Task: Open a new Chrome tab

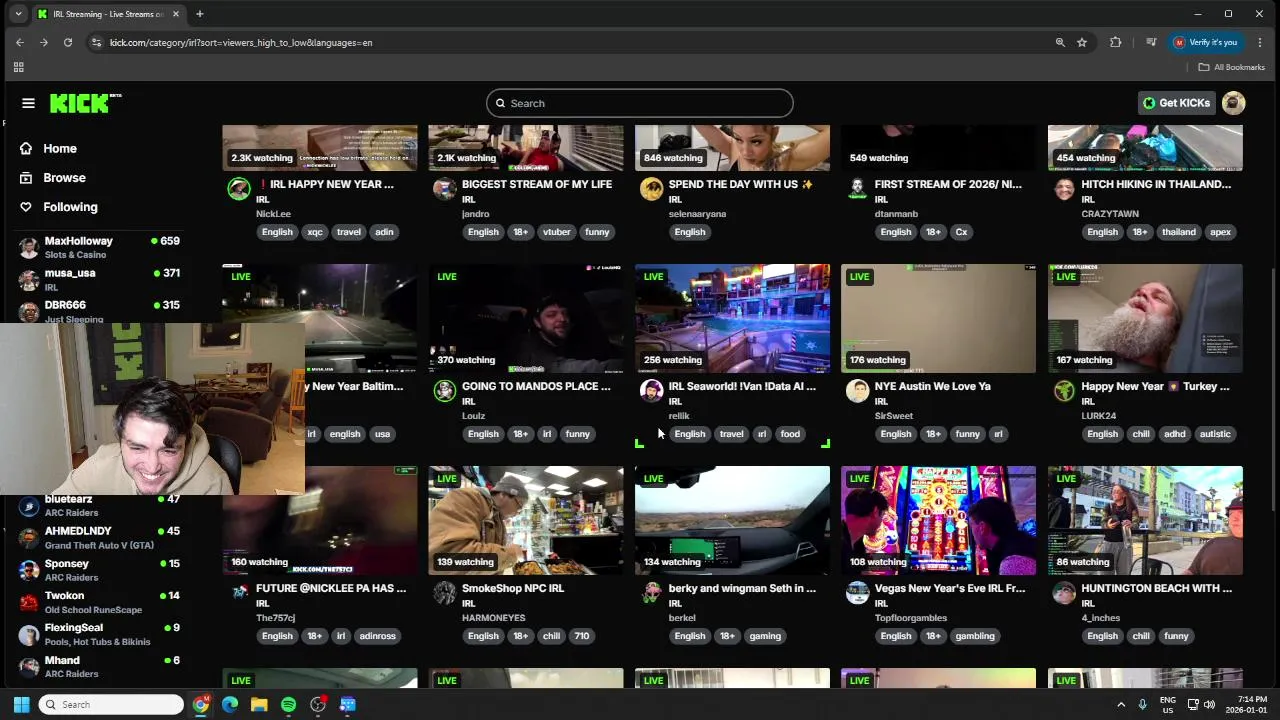Action: [200, 14]
